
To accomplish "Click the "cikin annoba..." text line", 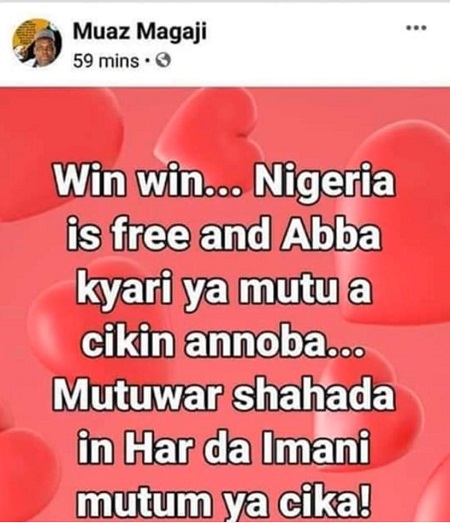I will pos(222,341).
